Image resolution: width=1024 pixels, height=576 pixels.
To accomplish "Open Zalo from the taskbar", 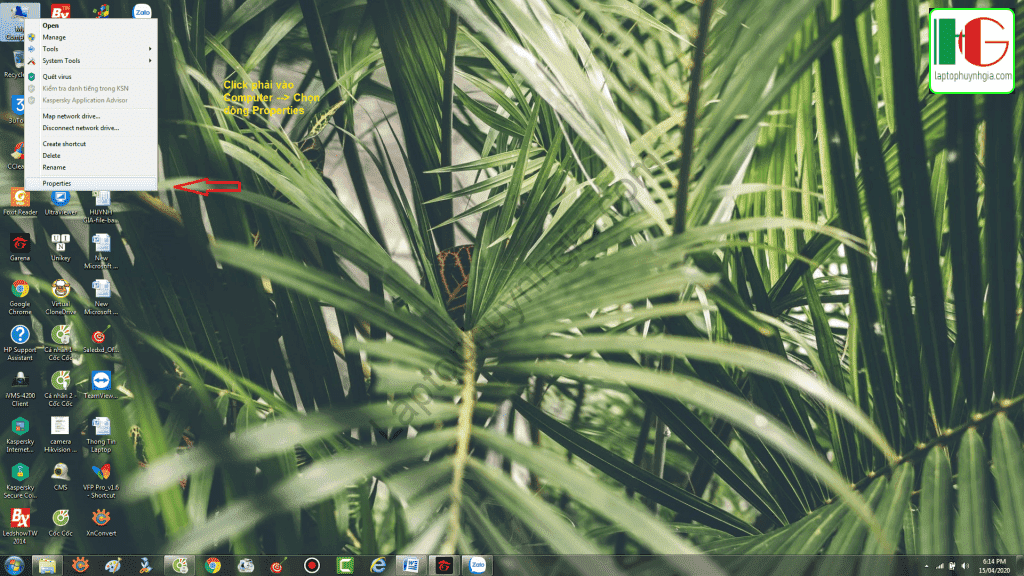I will 476,566.
